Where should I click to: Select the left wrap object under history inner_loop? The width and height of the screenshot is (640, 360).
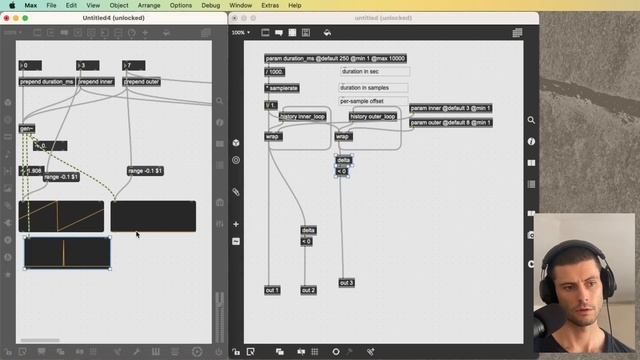(x=273, y=137)
